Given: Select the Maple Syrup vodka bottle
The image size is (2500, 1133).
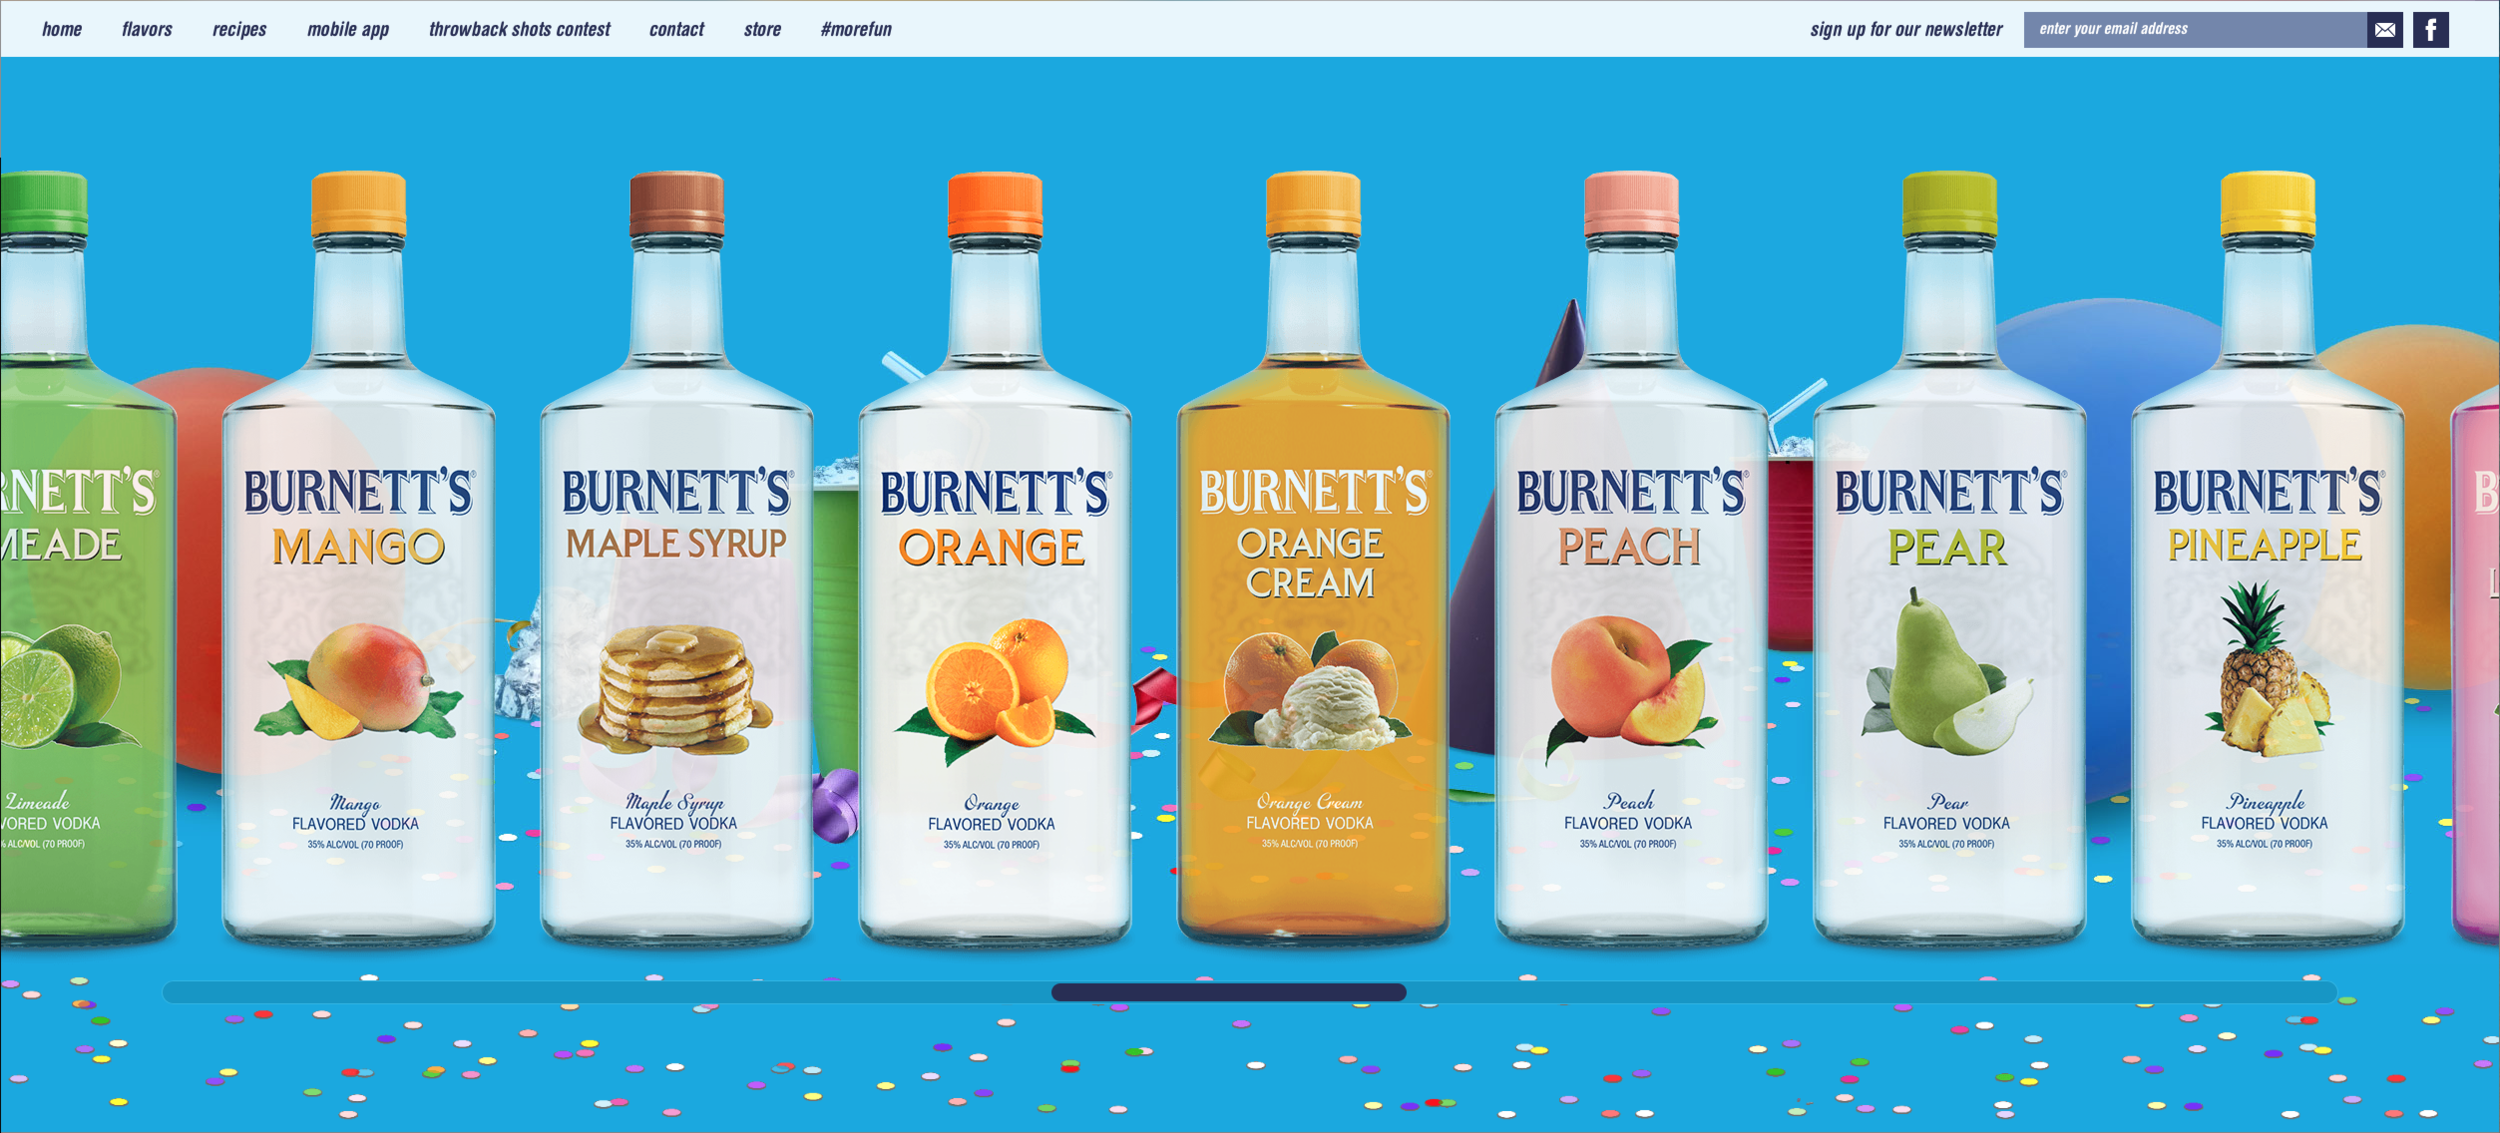Looking at the screenshot, I should [676, 558].
